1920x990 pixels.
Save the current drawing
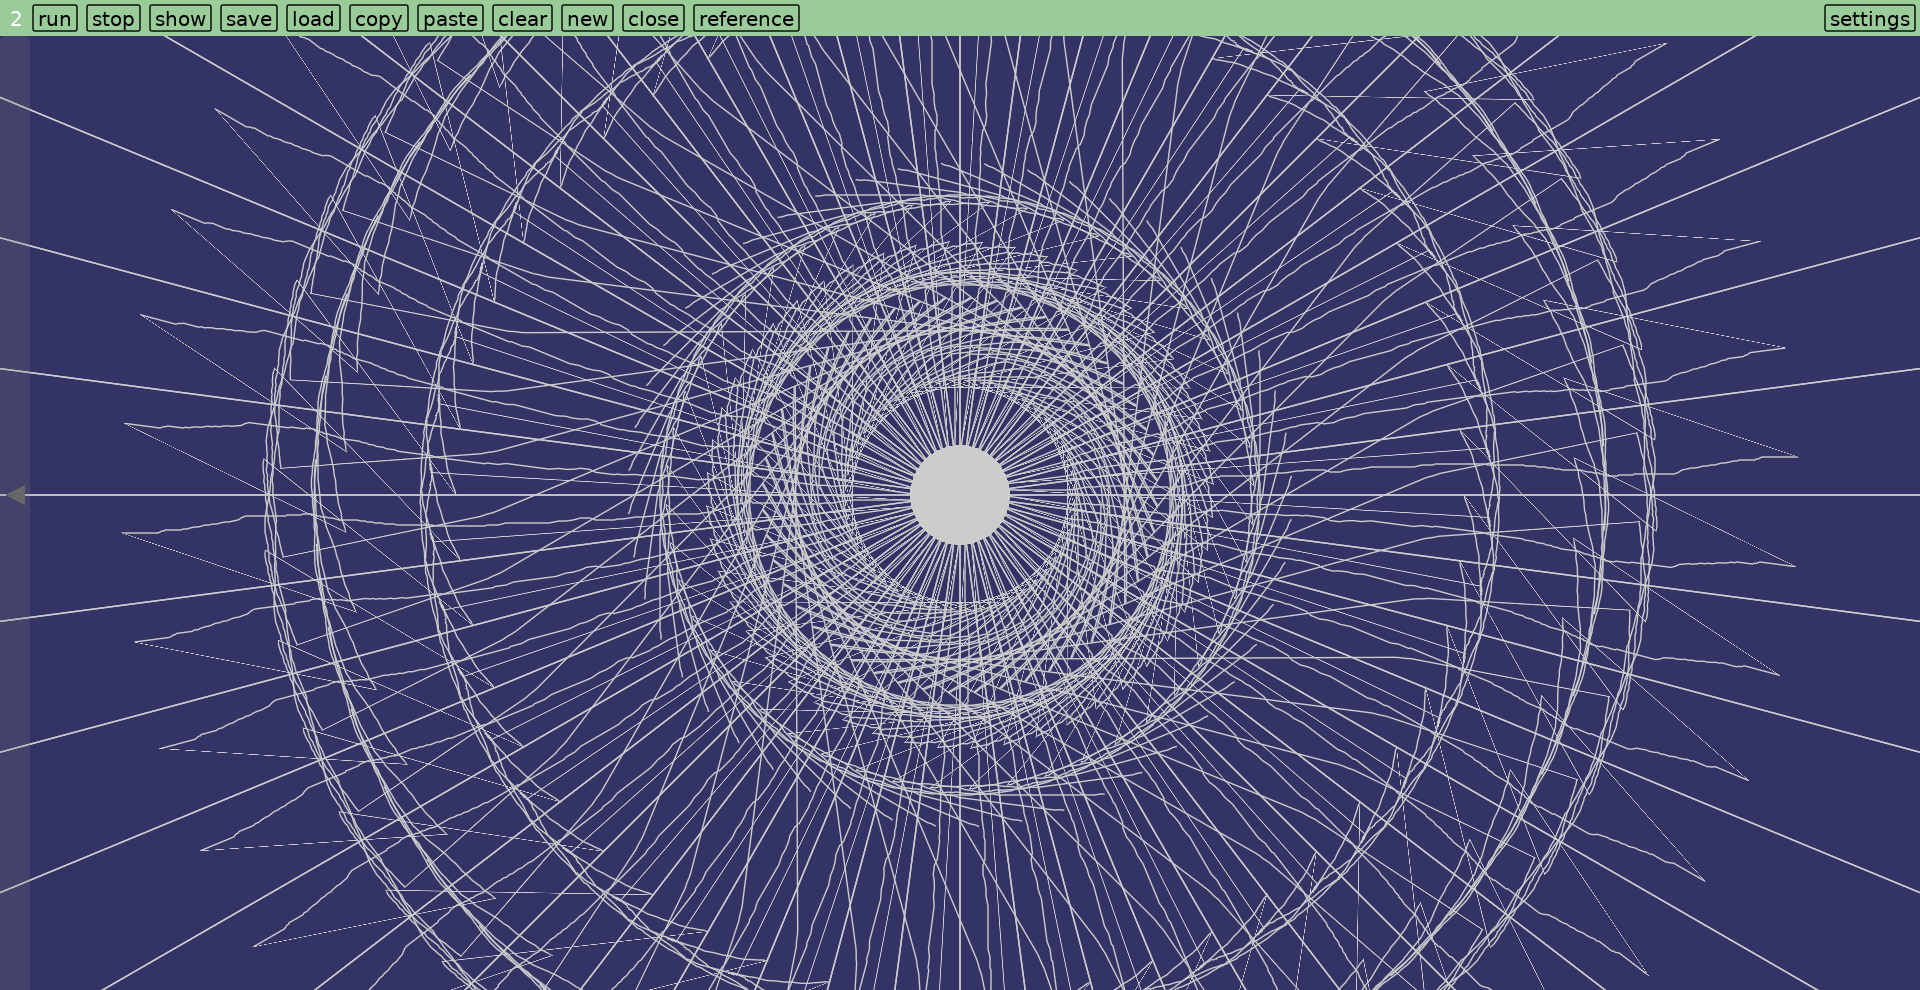248,18
